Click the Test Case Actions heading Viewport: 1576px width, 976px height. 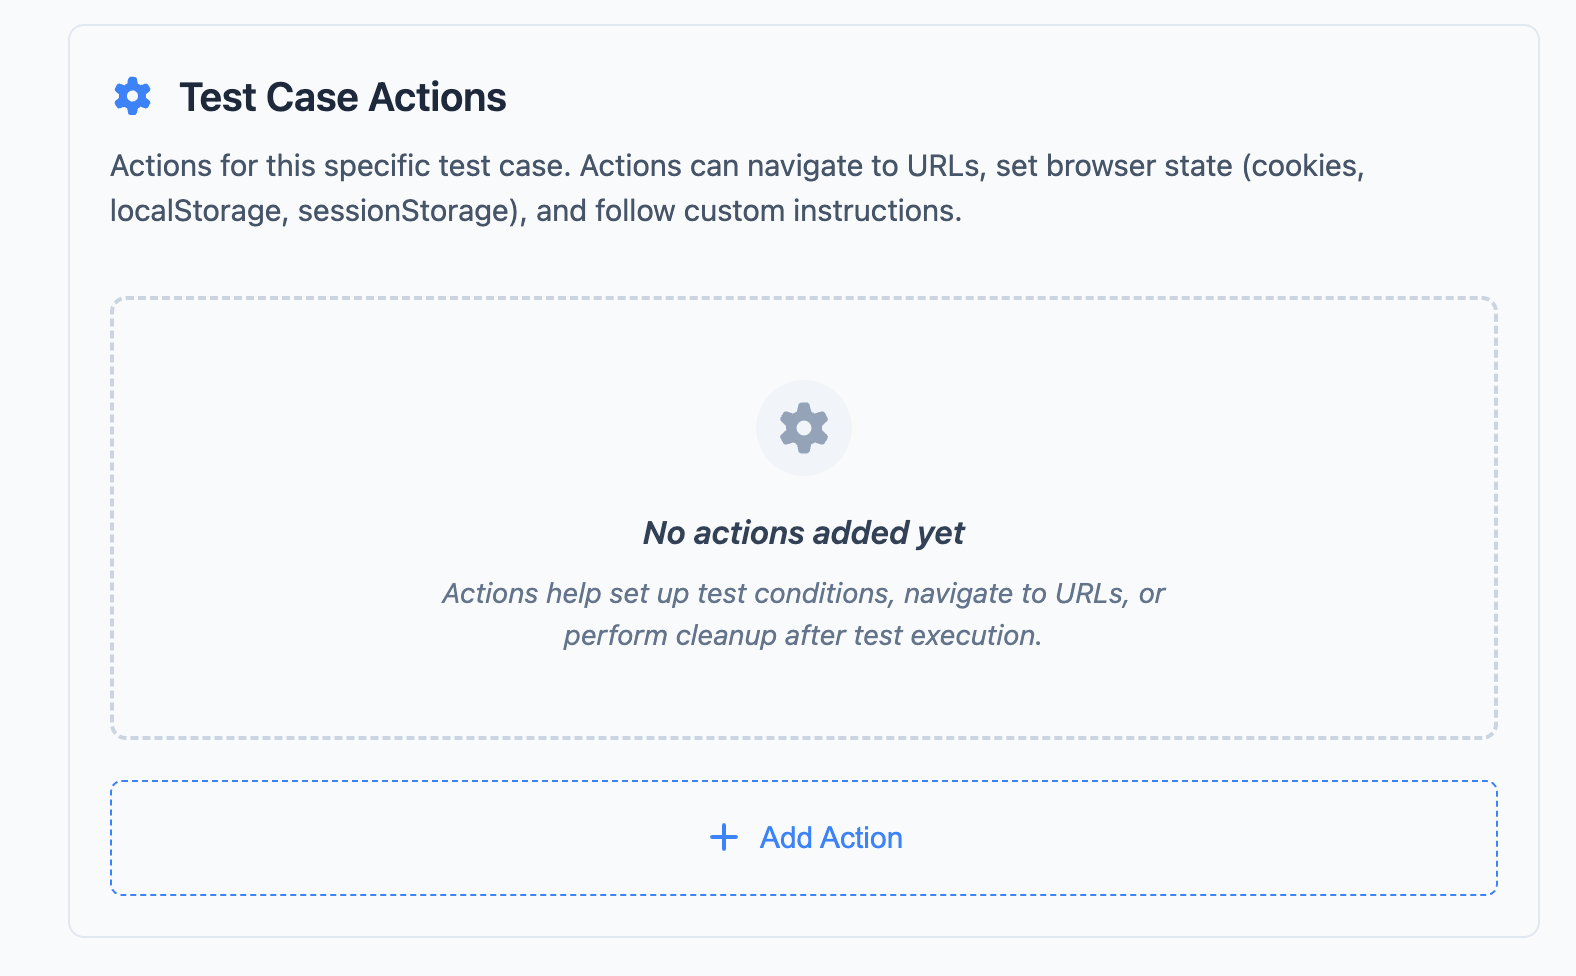tap(342, 96)
